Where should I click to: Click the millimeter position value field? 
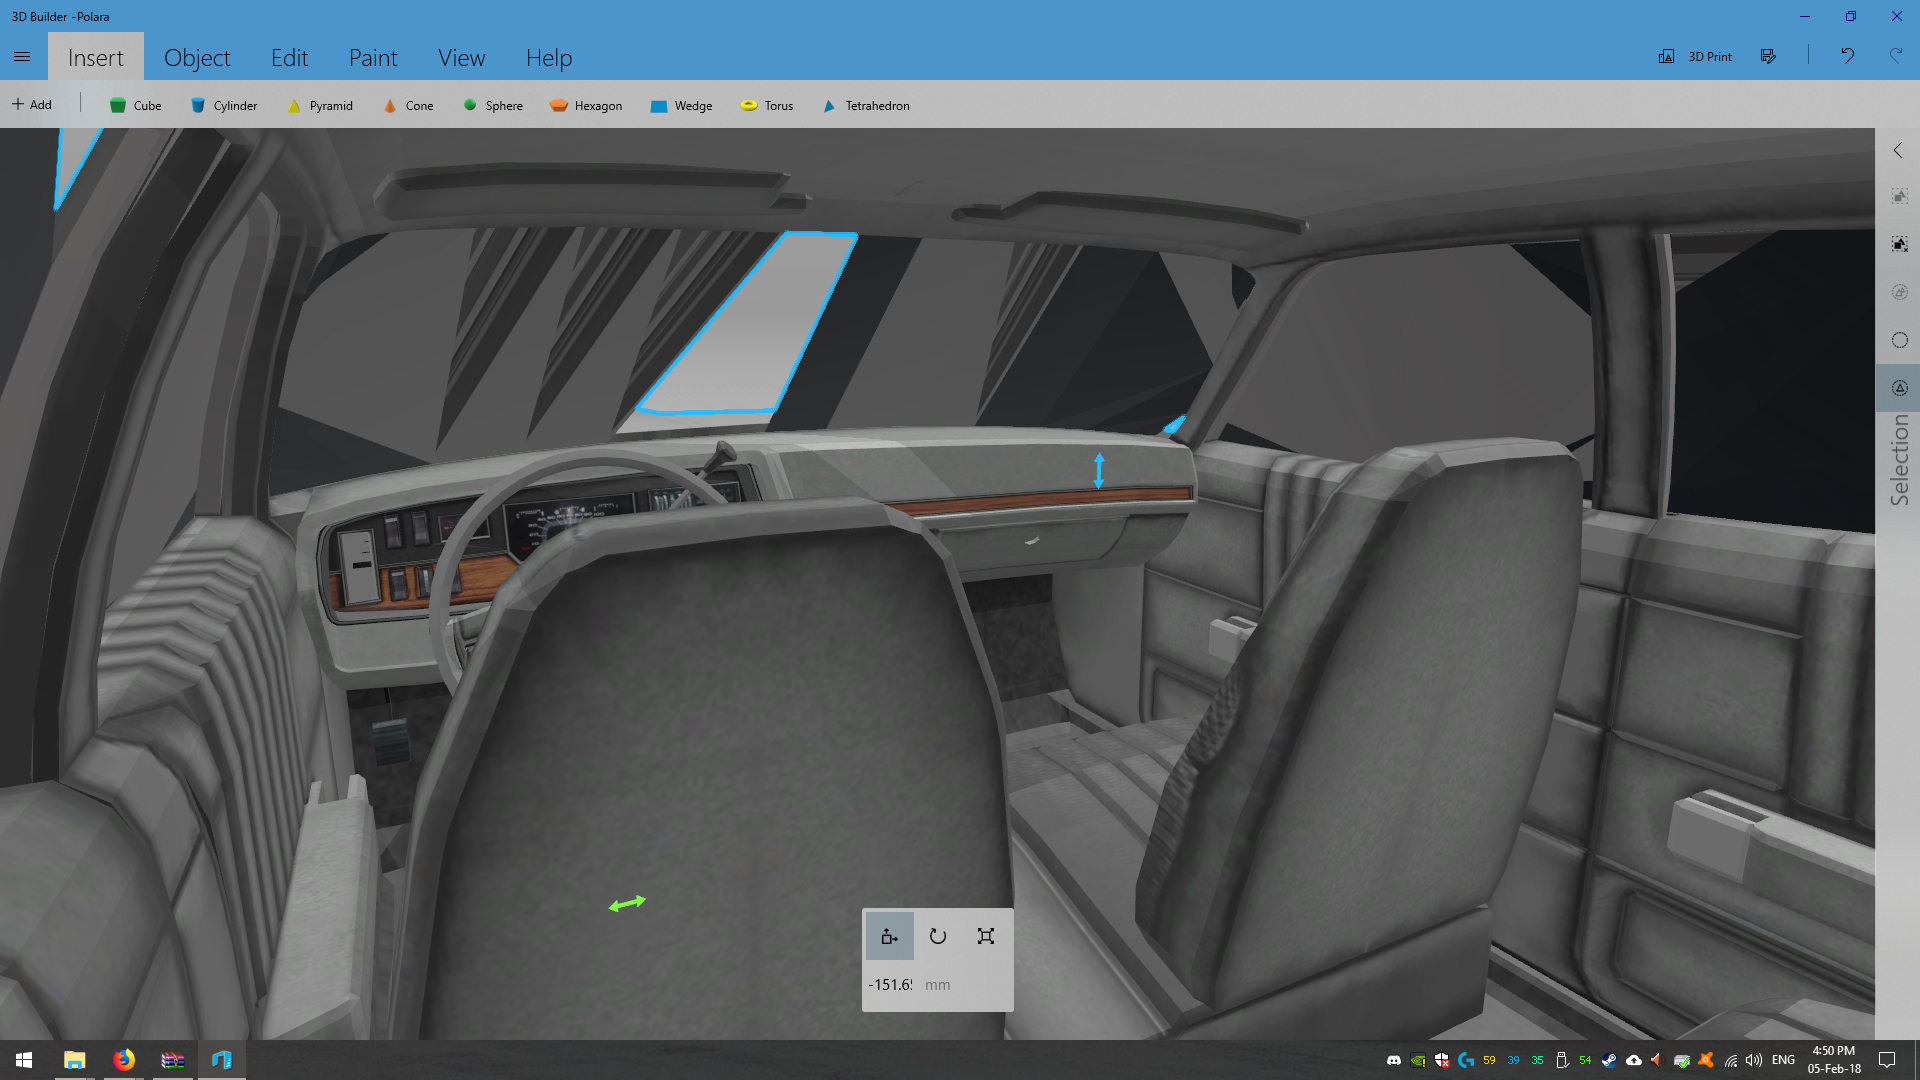890,985
